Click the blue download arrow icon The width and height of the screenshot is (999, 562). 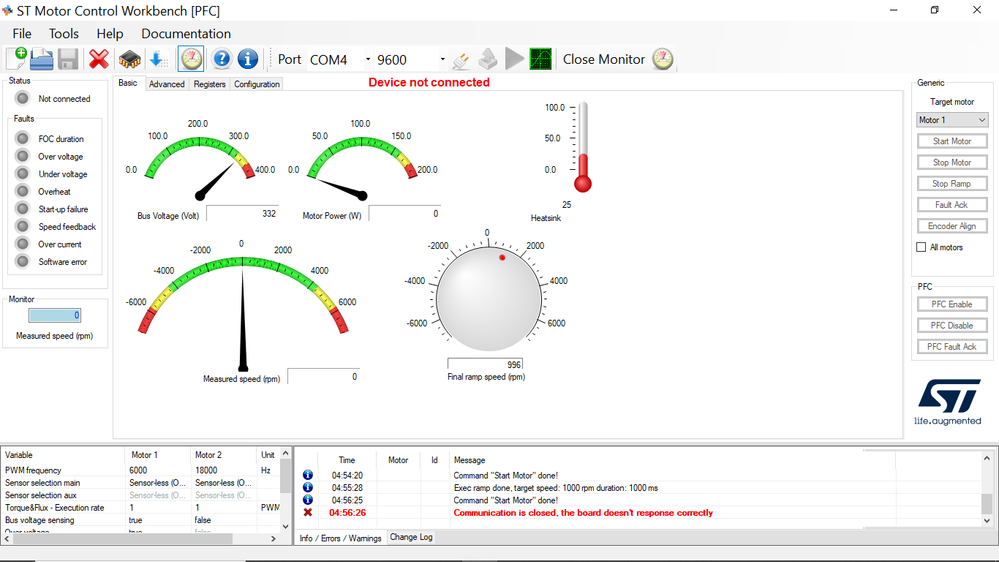point(158,59)
